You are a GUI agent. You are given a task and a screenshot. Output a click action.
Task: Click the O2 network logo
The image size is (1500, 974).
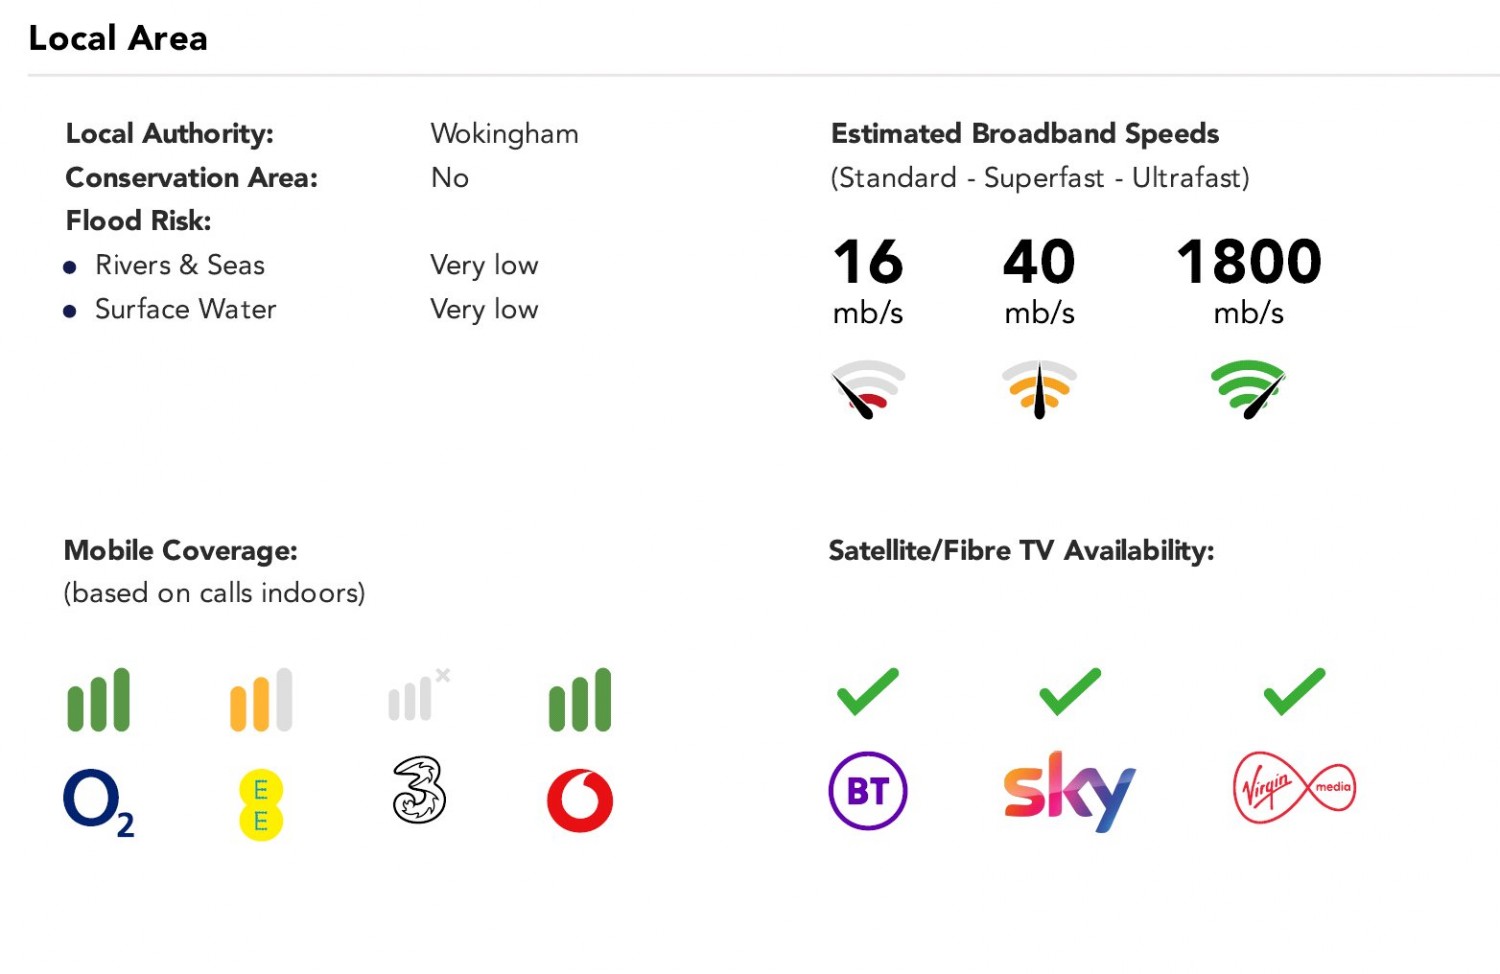click(x=98, y=803)
